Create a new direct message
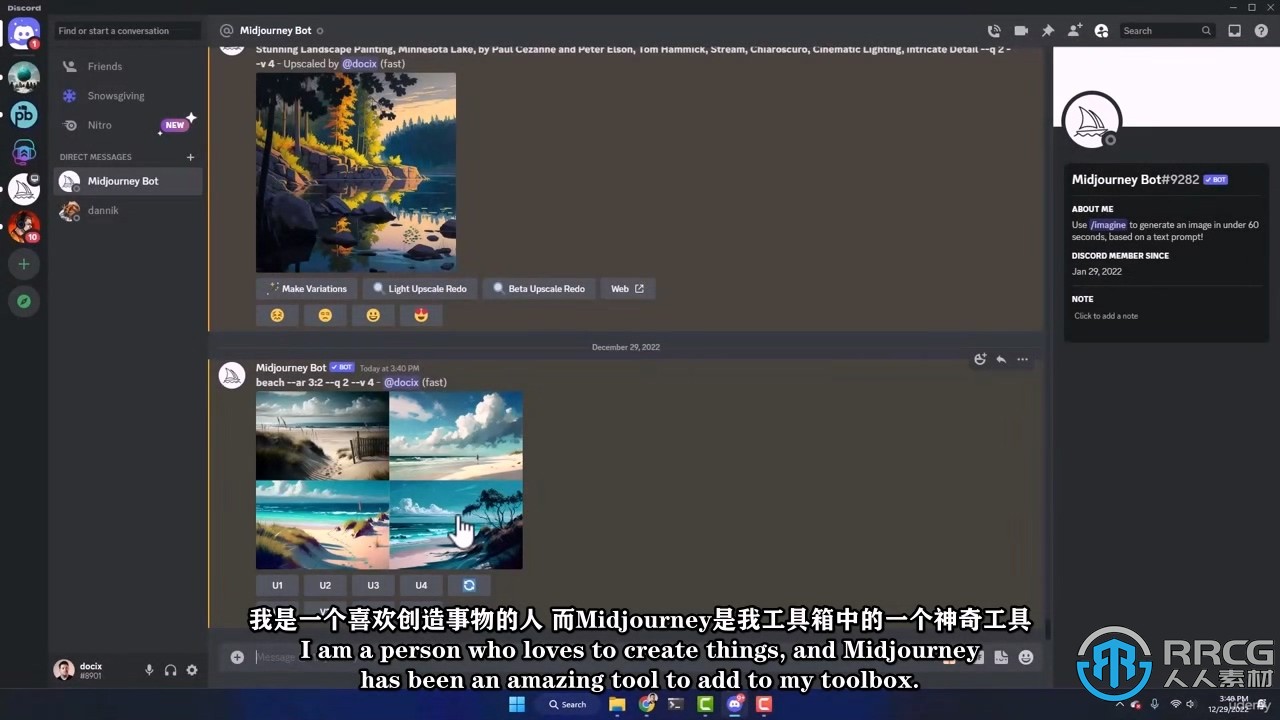Screen dimensions: 1280x720 coord(190,157)
